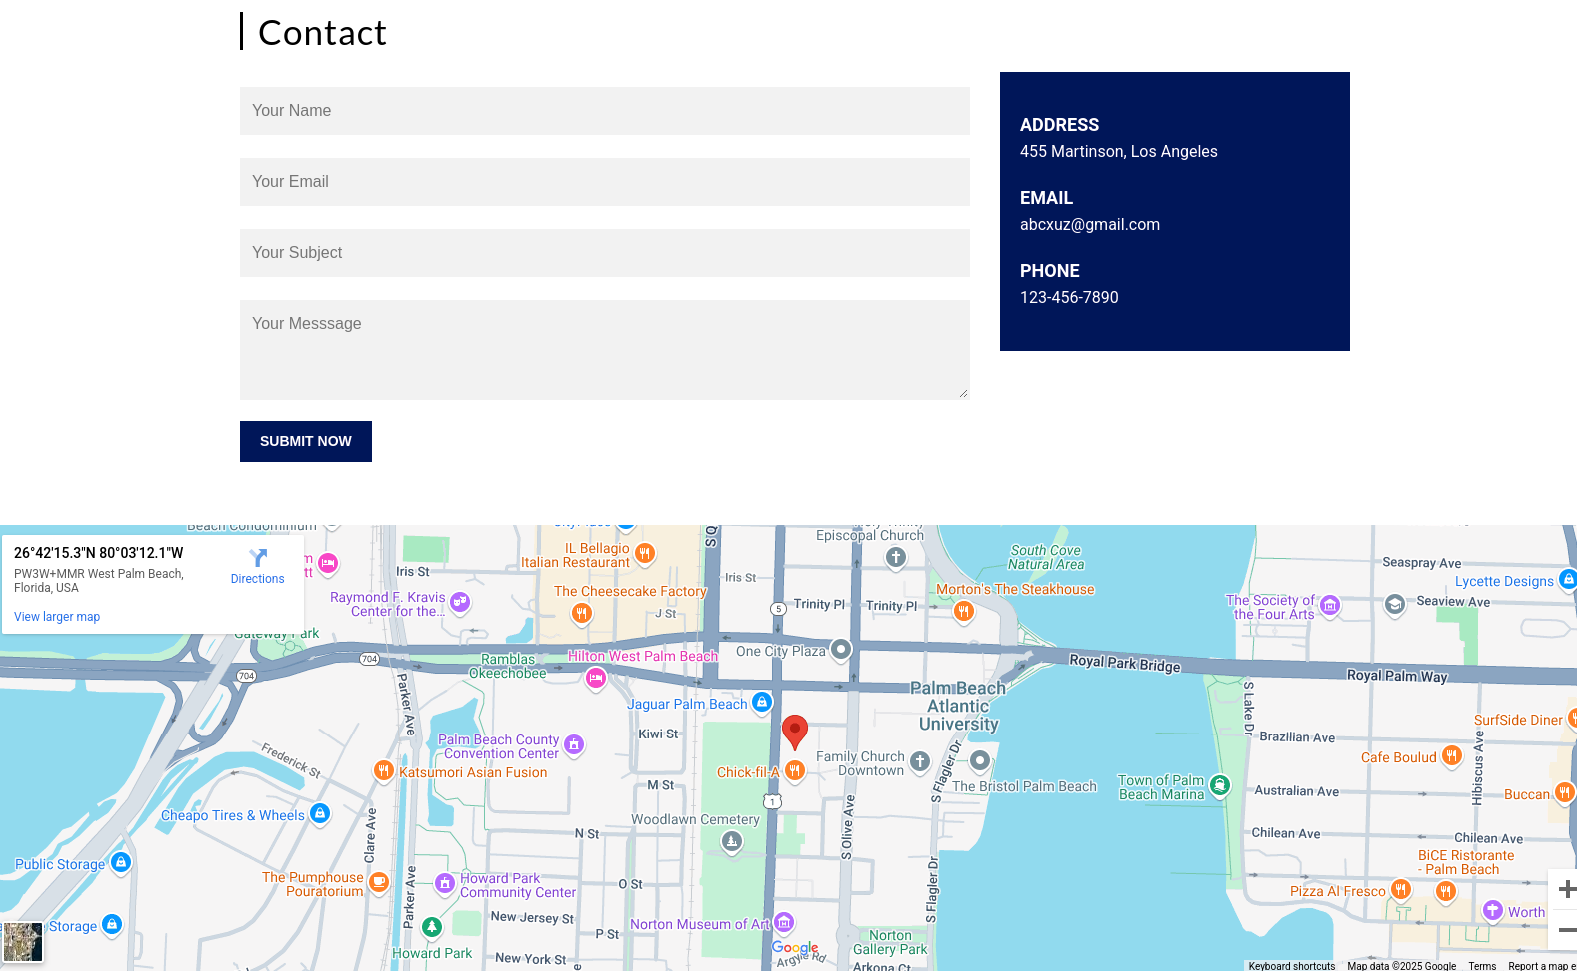Select The Cheesecake Factory restaurant icon

tap(581, 613)
